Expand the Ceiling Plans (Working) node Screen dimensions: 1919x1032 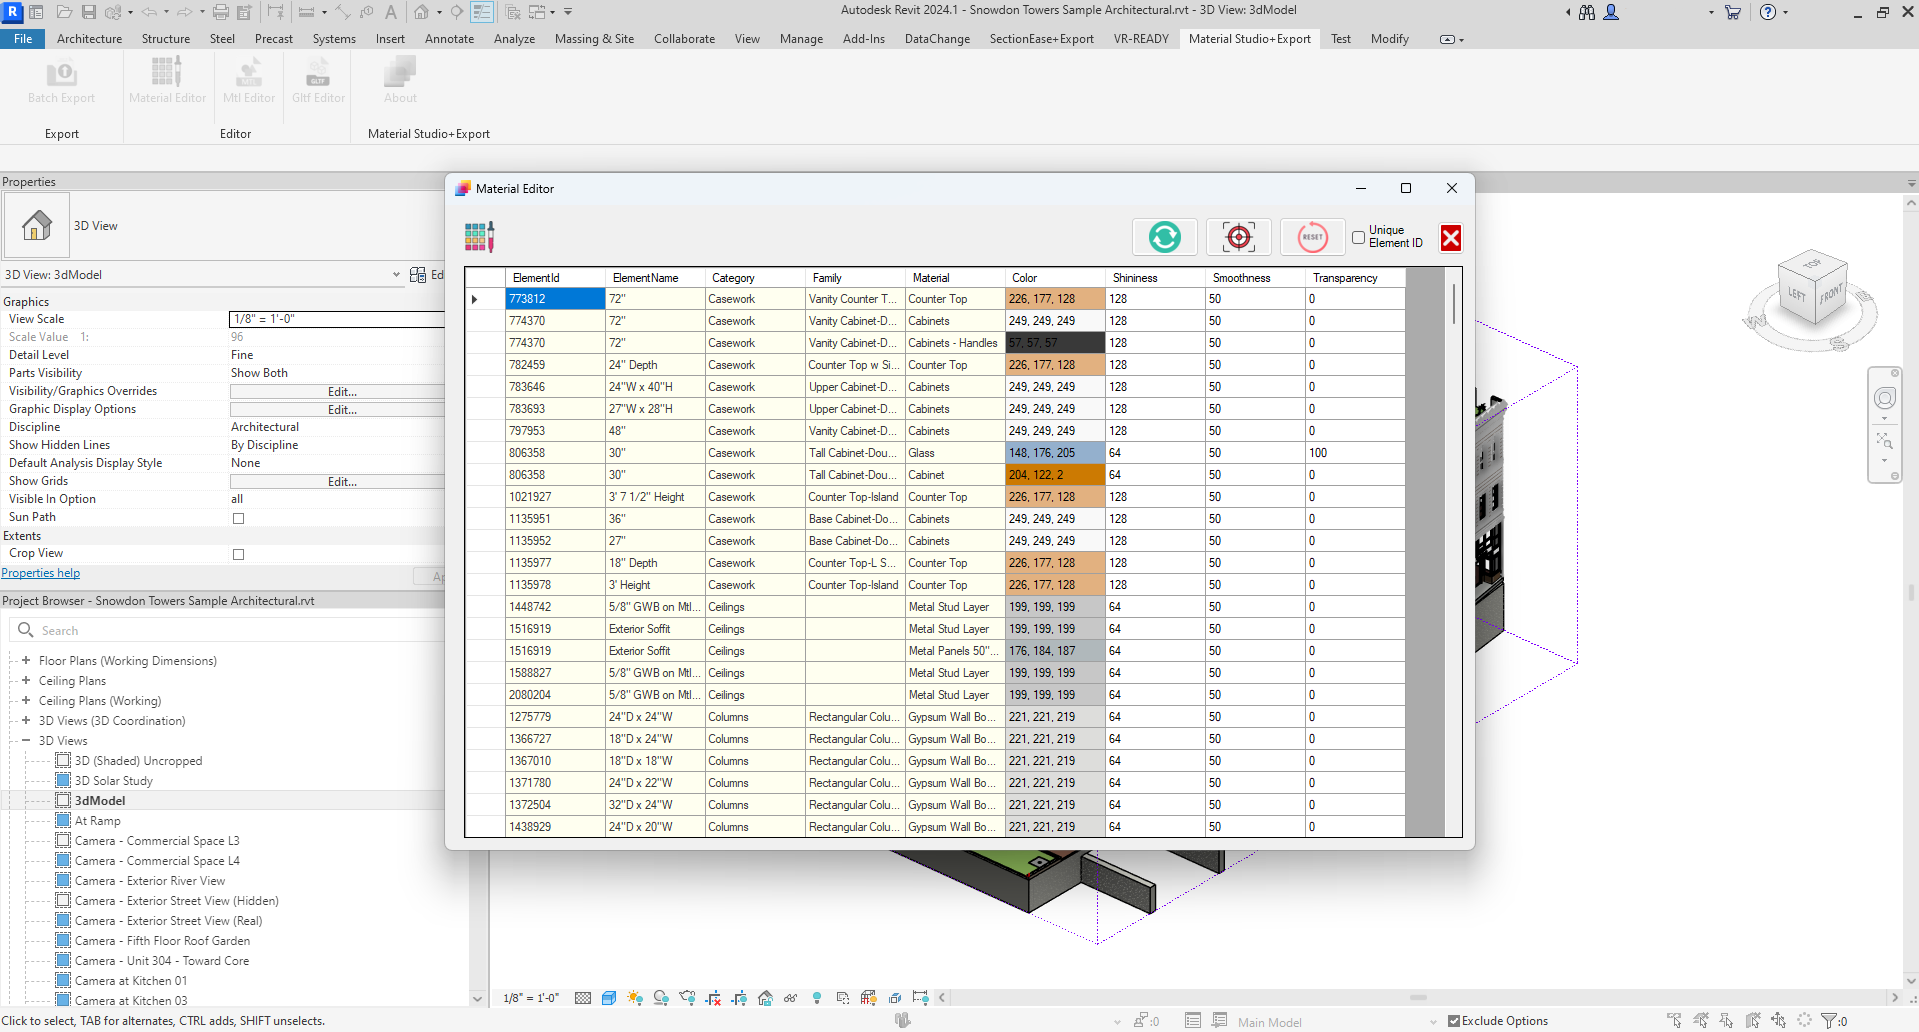(x=26, y=700)
